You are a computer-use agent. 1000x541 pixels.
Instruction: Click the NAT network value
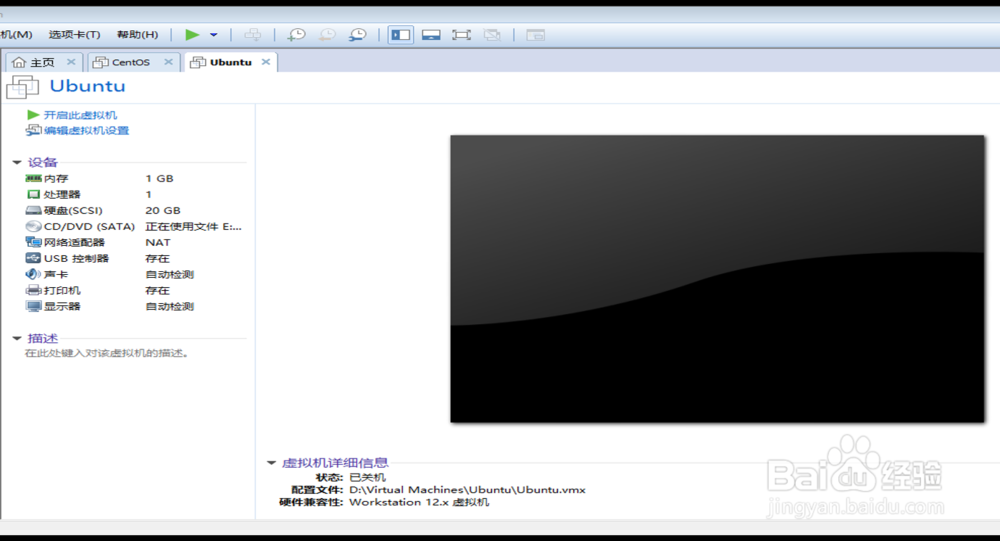point(158,242)
